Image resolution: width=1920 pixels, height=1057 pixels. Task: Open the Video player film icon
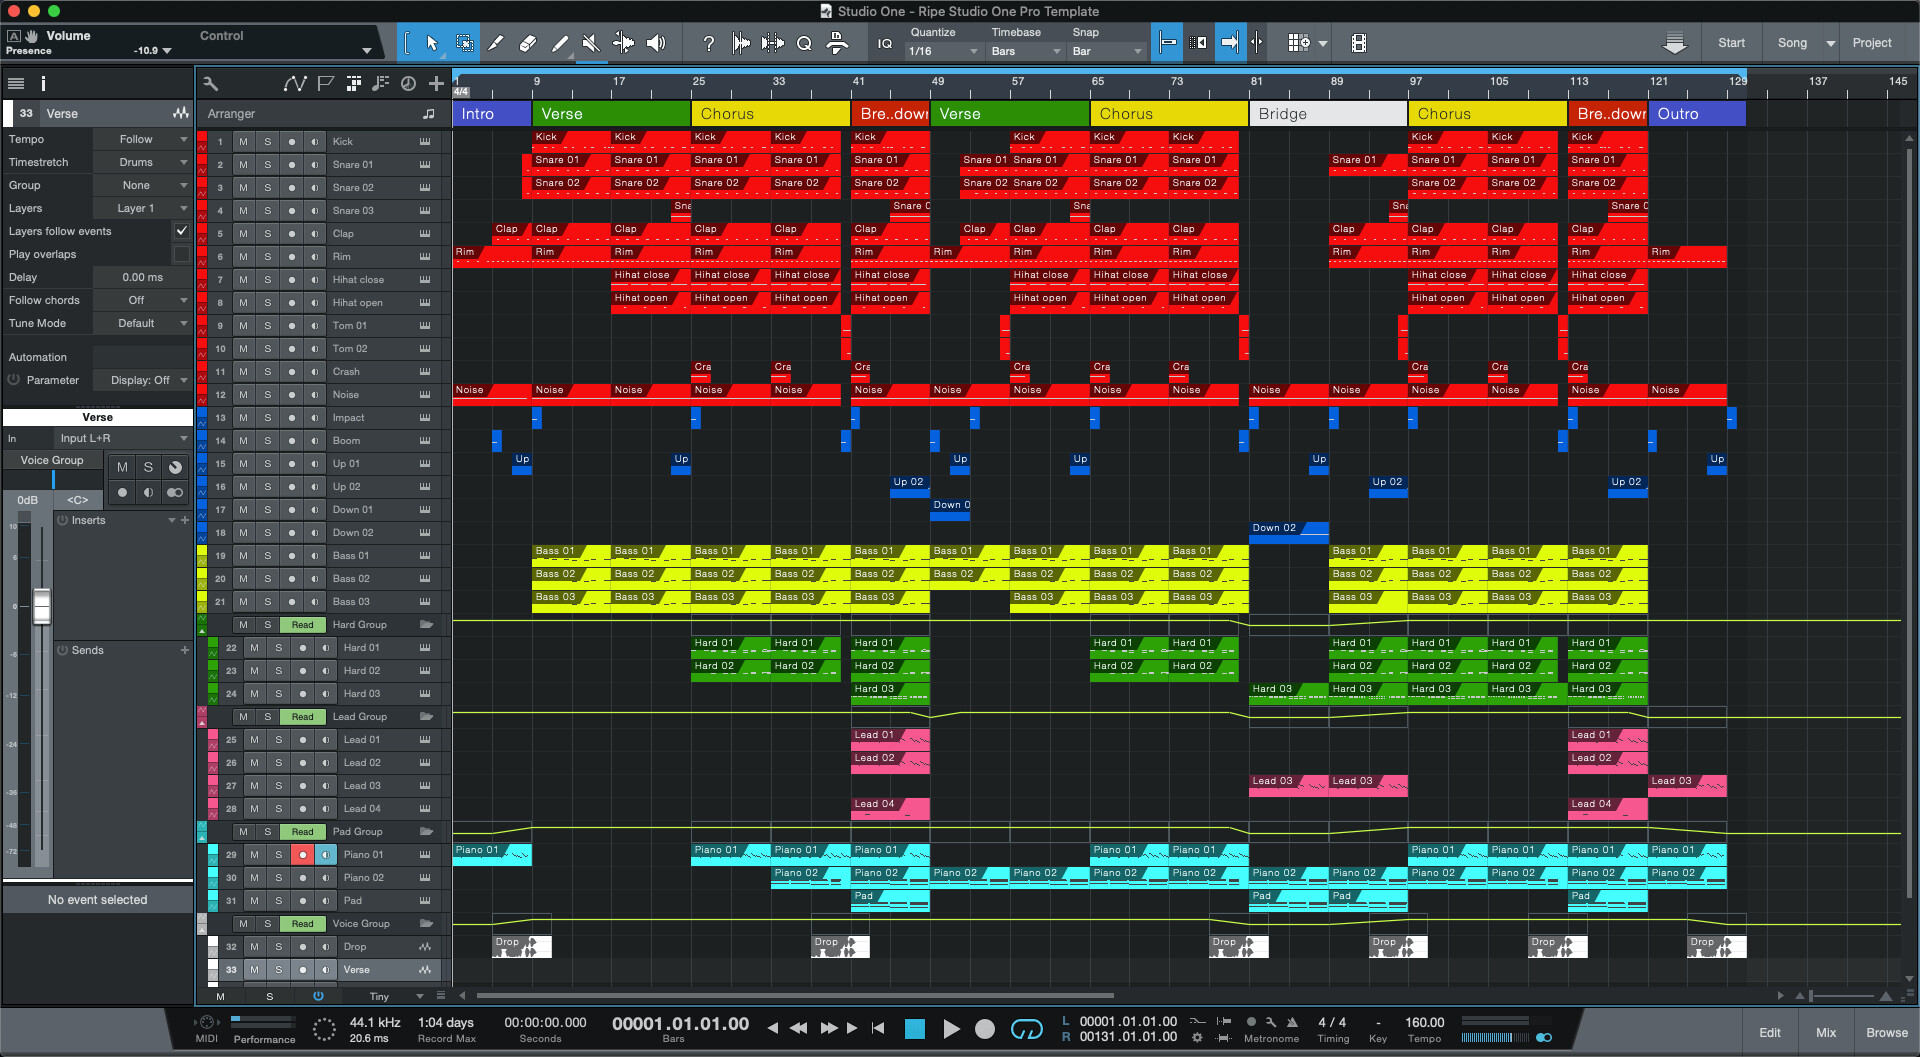tap(1359, 43)
